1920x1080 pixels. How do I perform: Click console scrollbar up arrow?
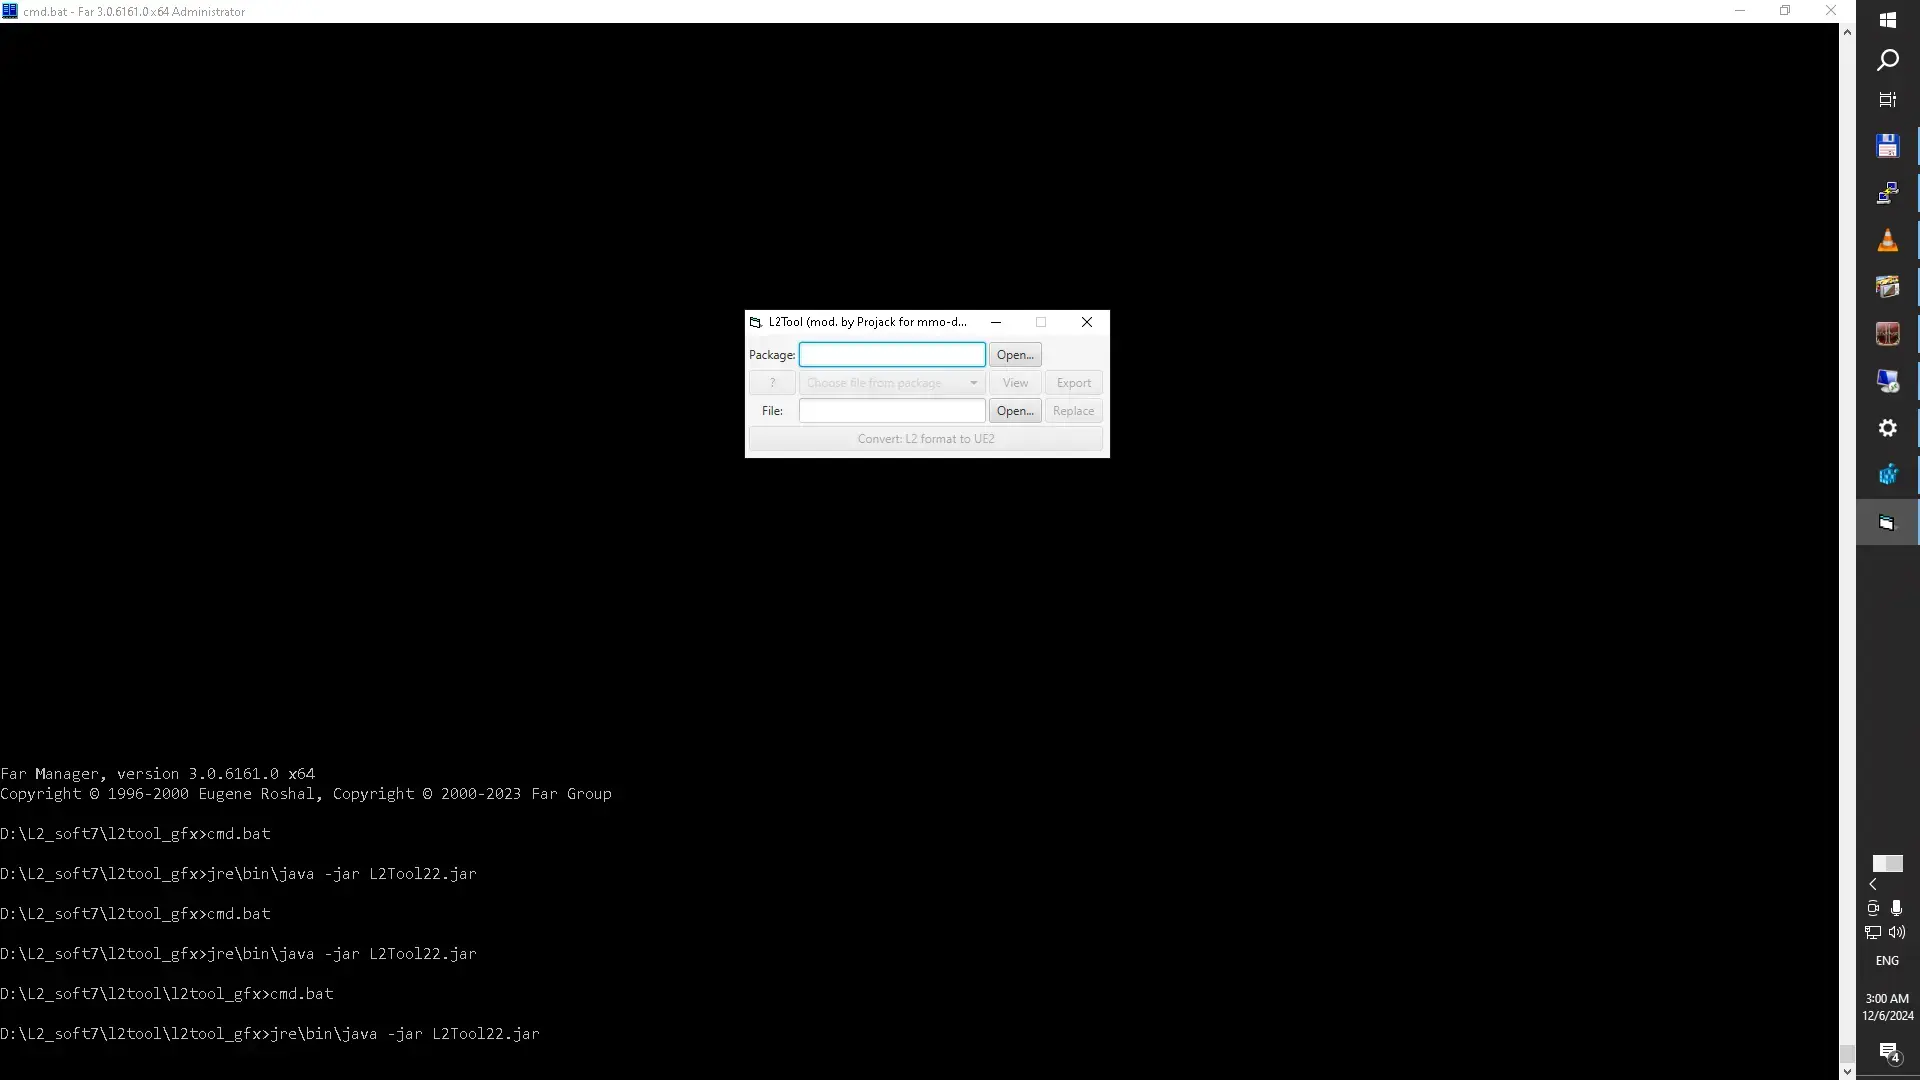pyautogui.click(x=1847, y=32)
